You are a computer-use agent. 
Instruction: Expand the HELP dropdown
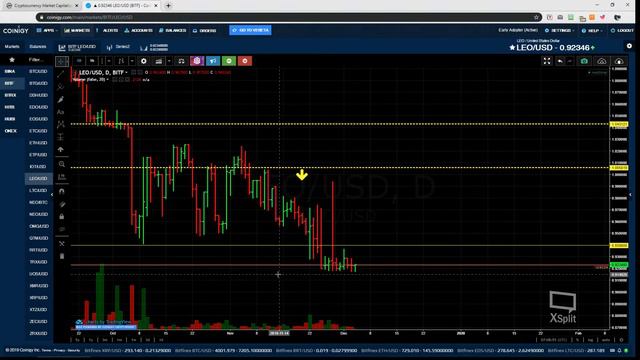(x=592, y=31)
